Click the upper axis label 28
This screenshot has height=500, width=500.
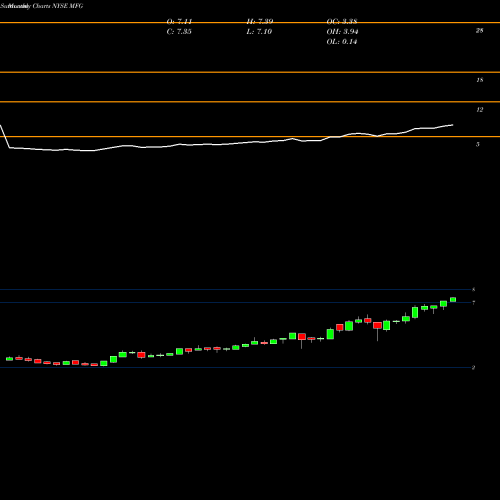(x=479, y=31)
